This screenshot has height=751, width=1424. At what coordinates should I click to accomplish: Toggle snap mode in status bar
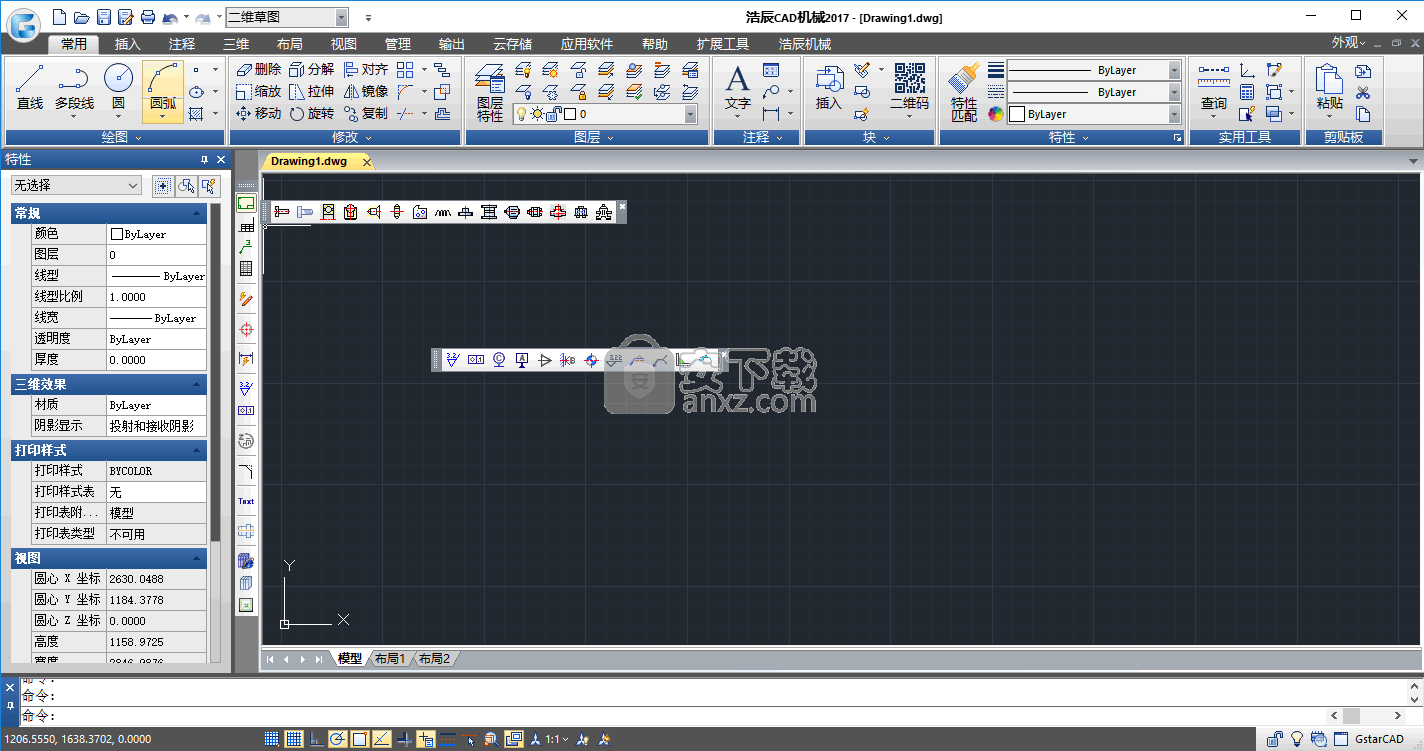click(271, 739)
